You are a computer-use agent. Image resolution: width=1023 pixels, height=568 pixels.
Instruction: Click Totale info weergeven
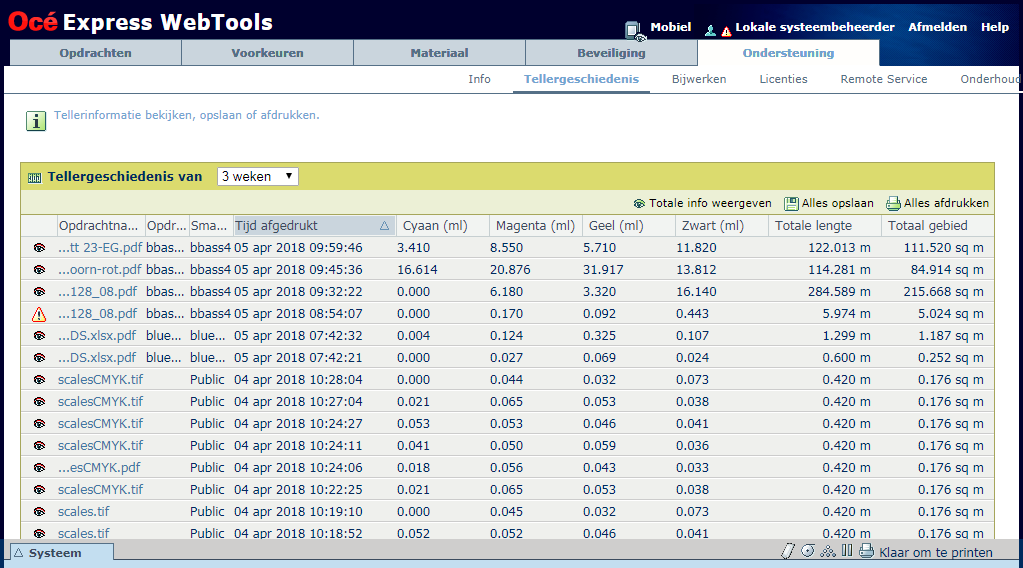pos(702,203)
